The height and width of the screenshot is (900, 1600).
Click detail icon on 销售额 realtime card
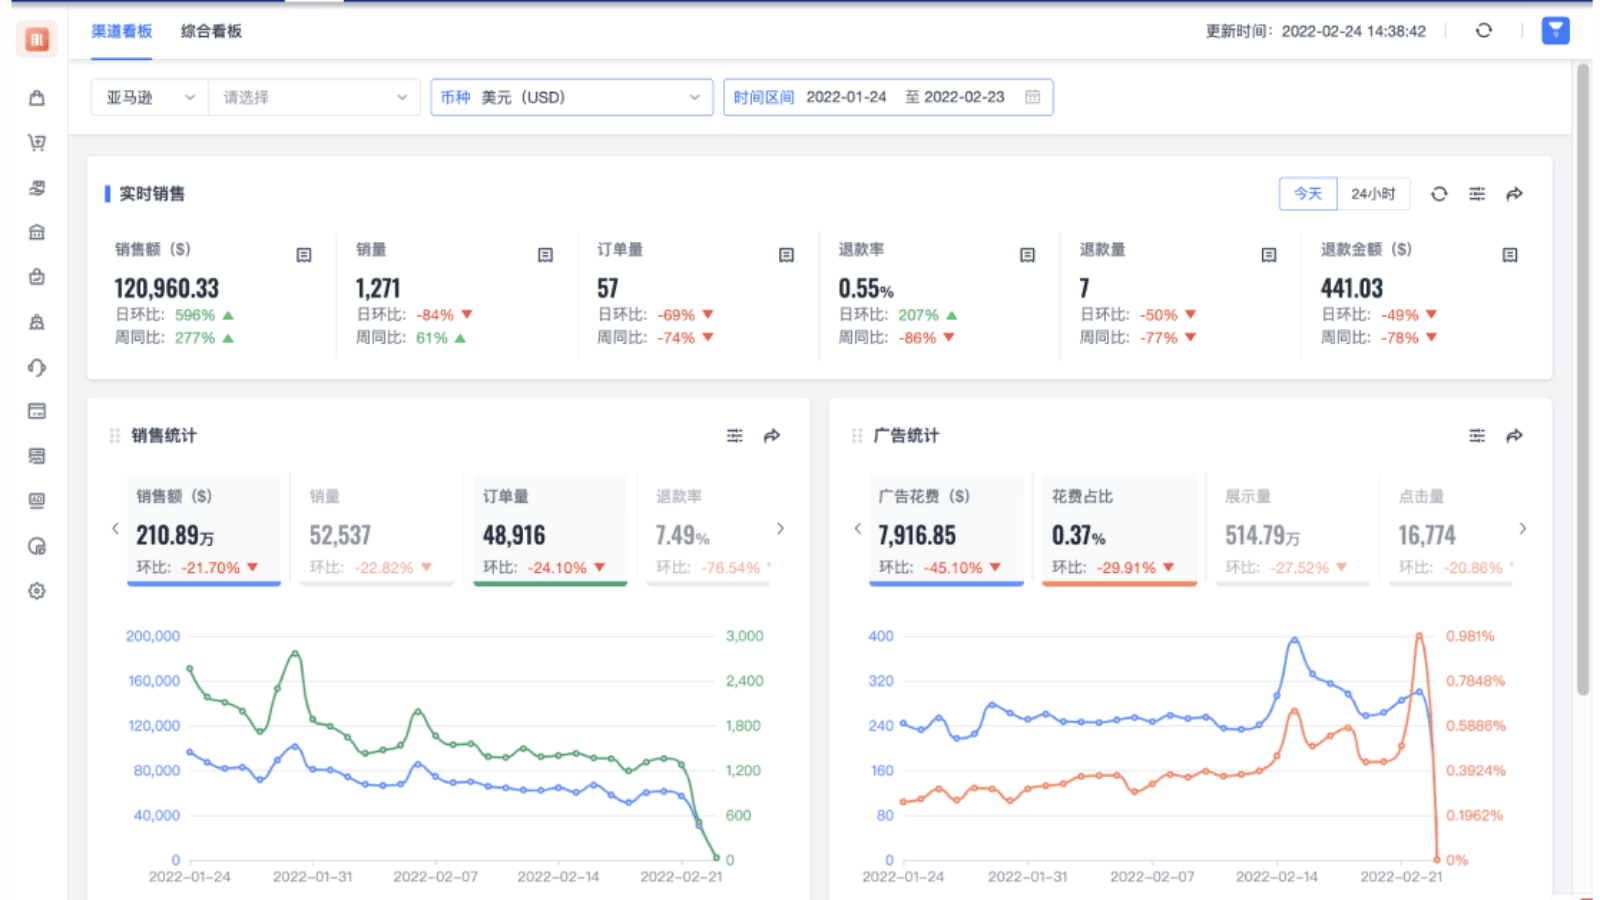point(304,255)
